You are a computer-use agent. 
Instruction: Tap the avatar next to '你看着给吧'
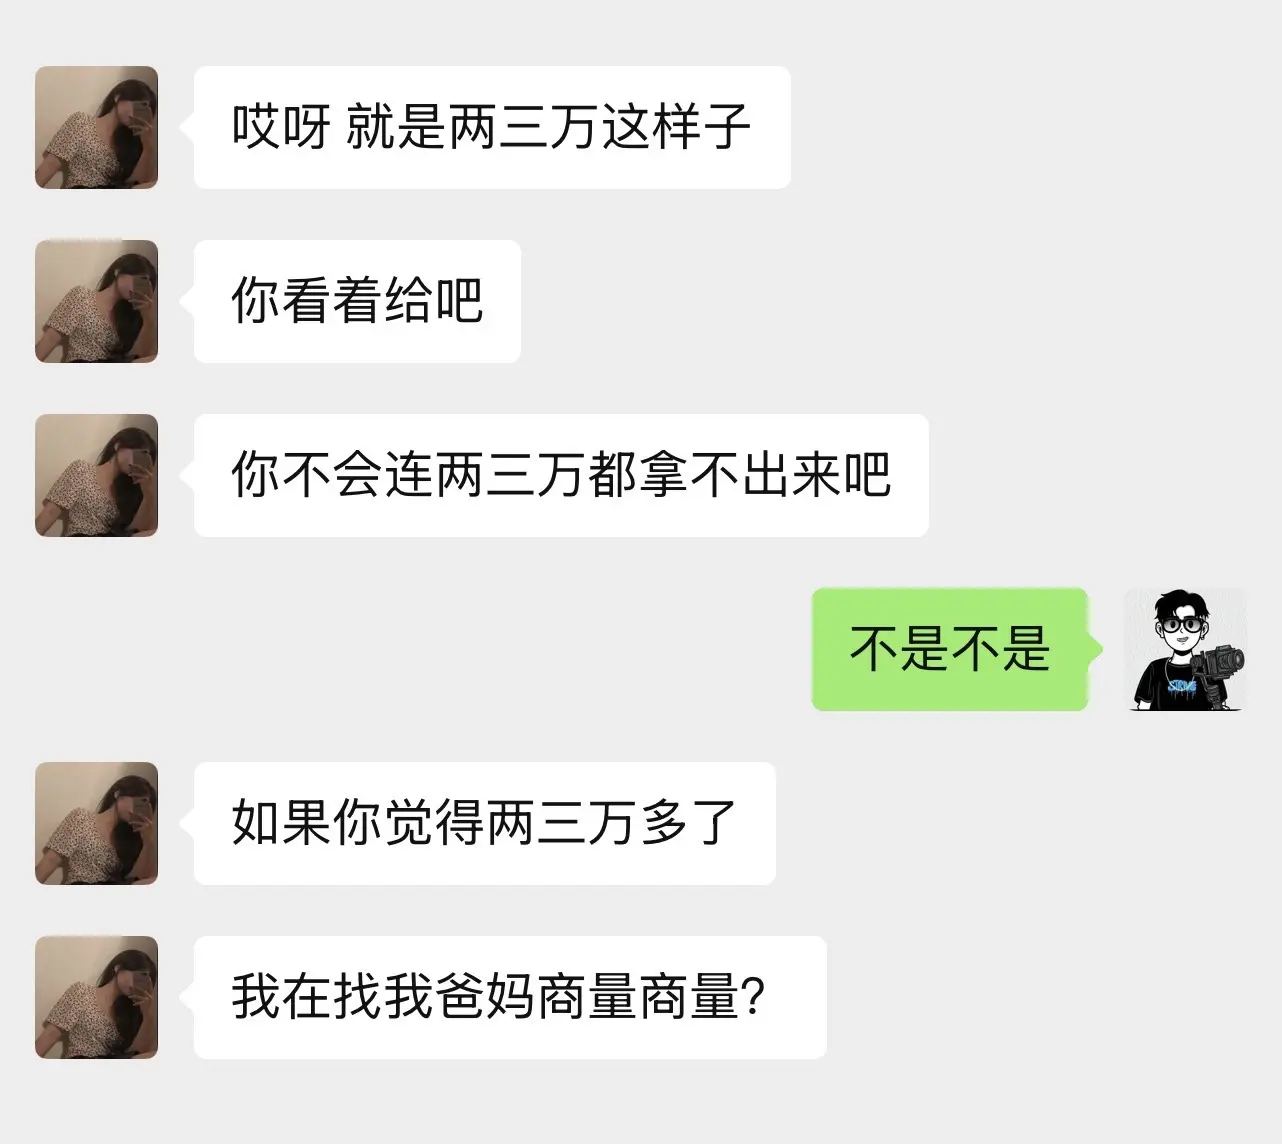click(96, 301)
